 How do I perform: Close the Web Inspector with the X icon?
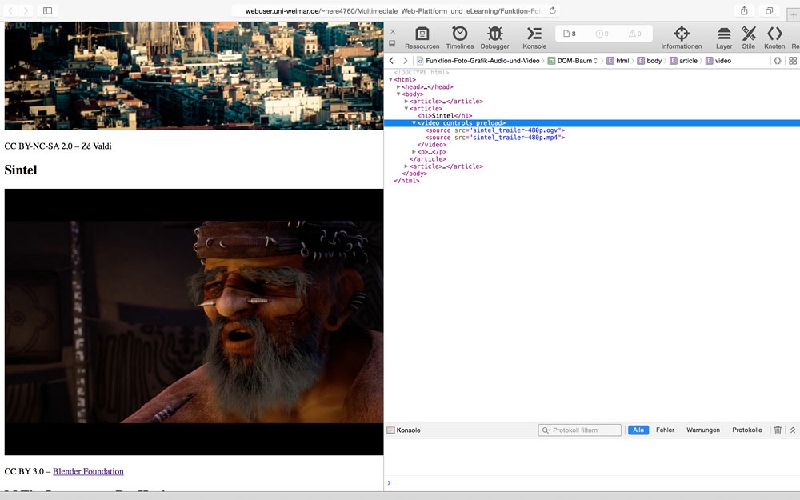pos(392,32)
